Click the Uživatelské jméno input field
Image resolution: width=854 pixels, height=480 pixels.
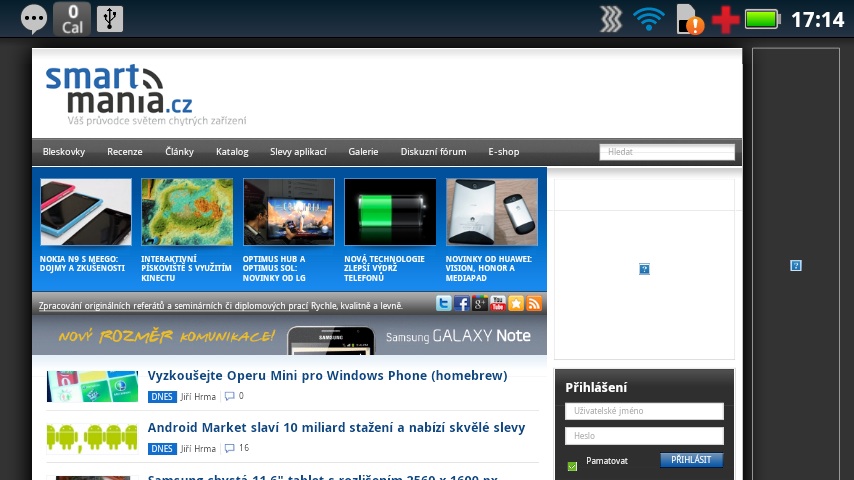point(644,411)
